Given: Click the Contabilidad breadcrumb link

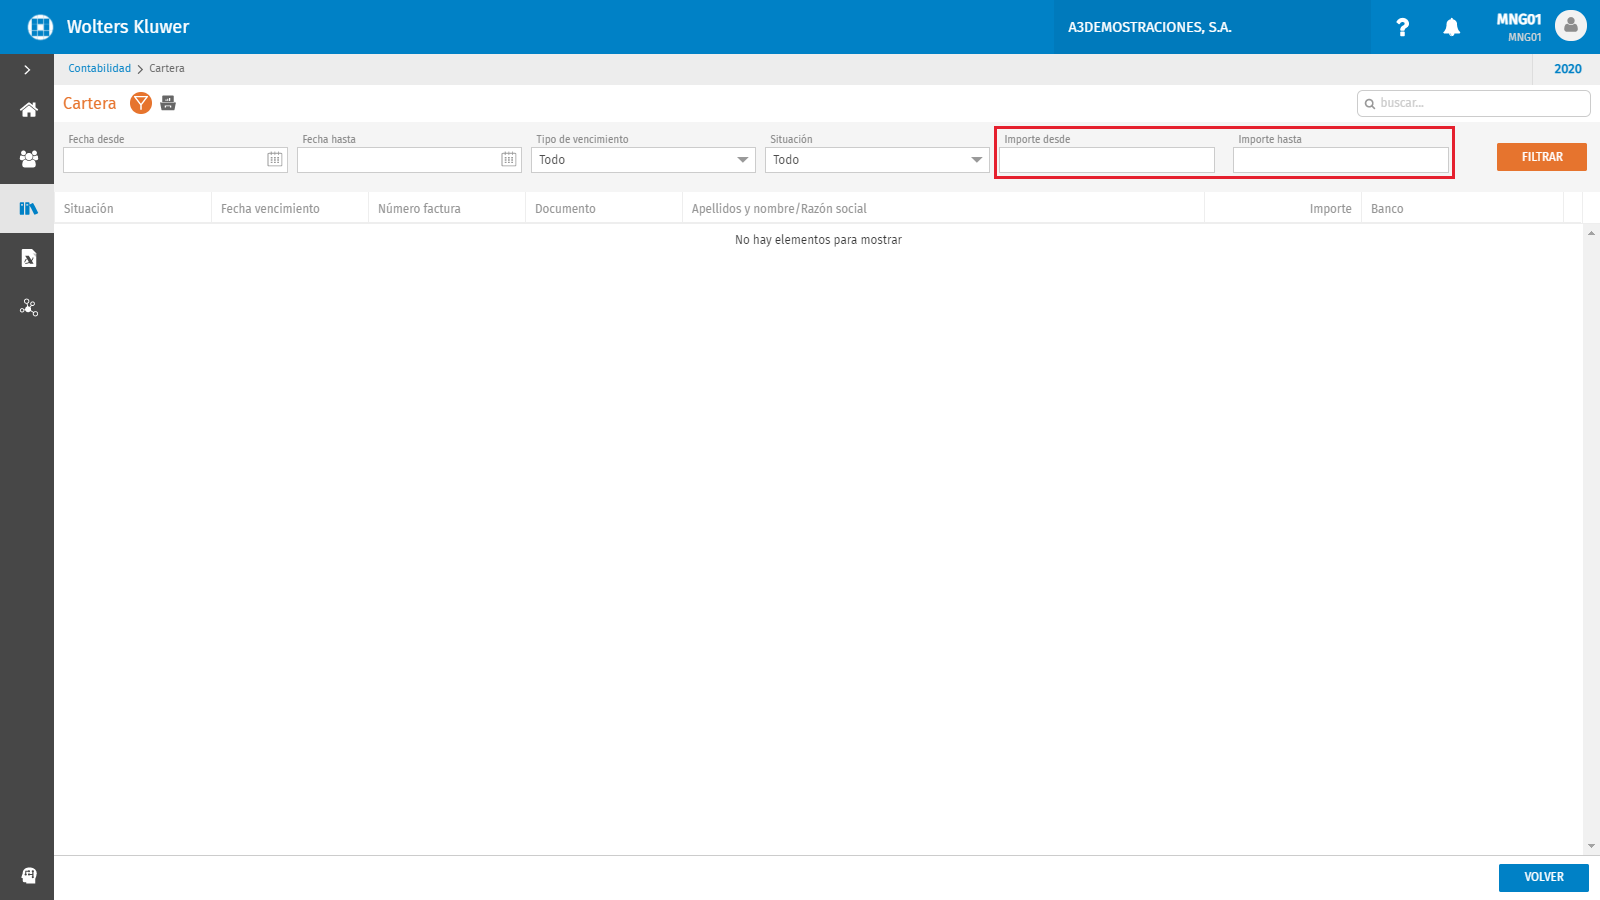Looking at the screenshot, I should click(100, 69).
